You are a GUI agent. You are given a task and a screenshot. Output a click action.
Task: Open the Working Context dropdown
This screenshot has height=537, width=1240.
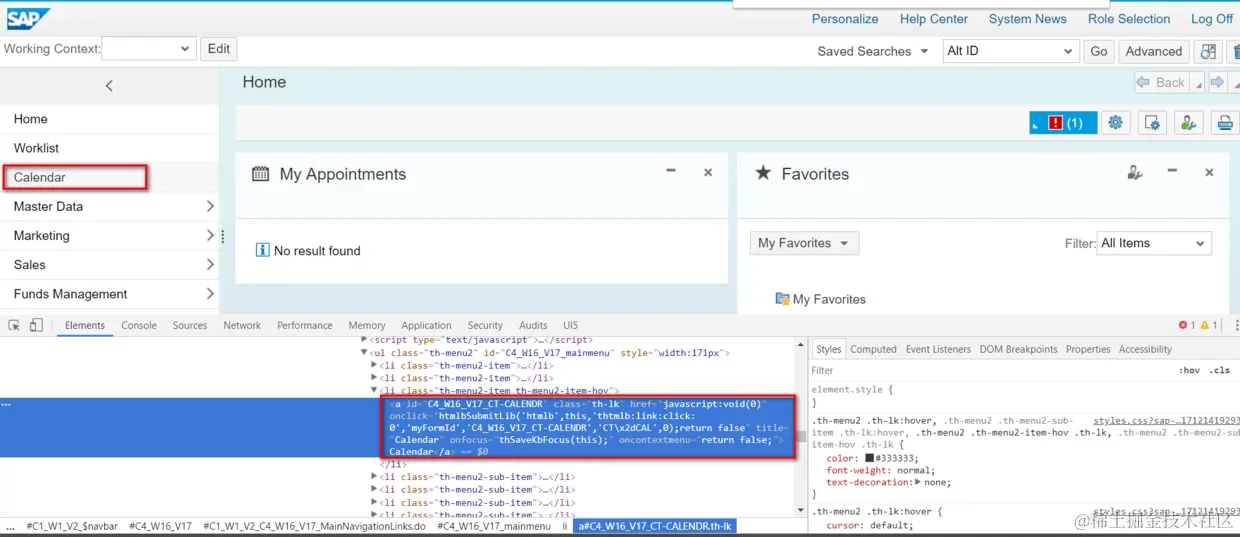pos(149,48)
